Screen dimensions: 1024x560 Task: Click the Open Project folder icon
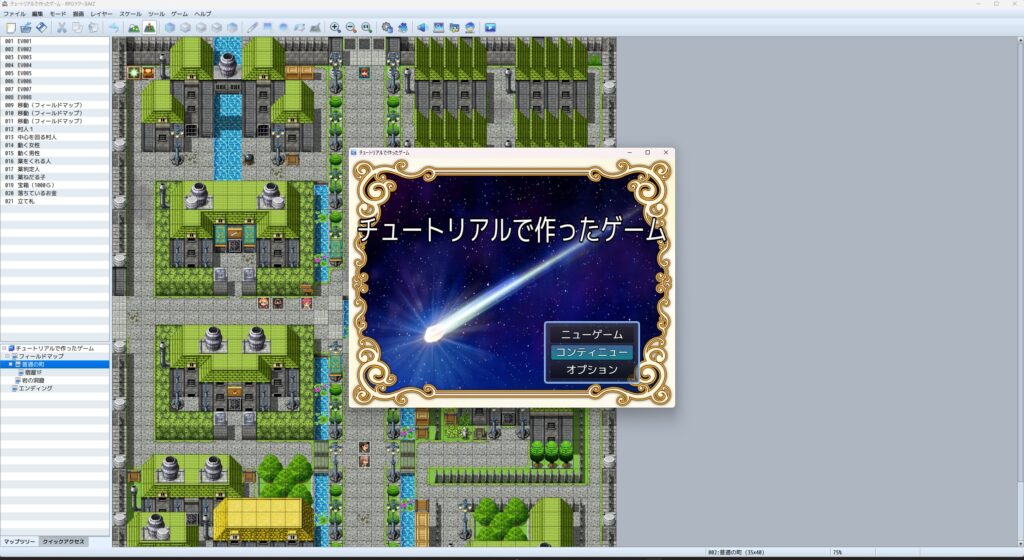[x=26, y=27]
